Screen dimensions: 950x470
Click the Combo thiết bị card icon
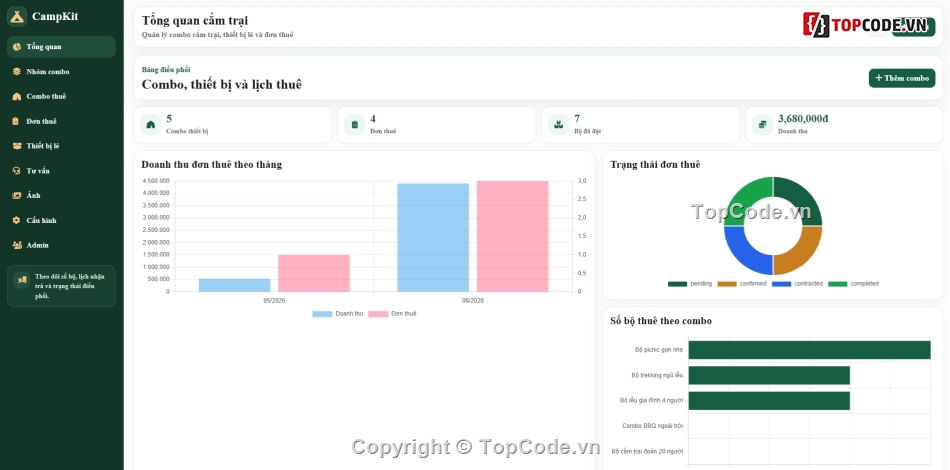151,125
